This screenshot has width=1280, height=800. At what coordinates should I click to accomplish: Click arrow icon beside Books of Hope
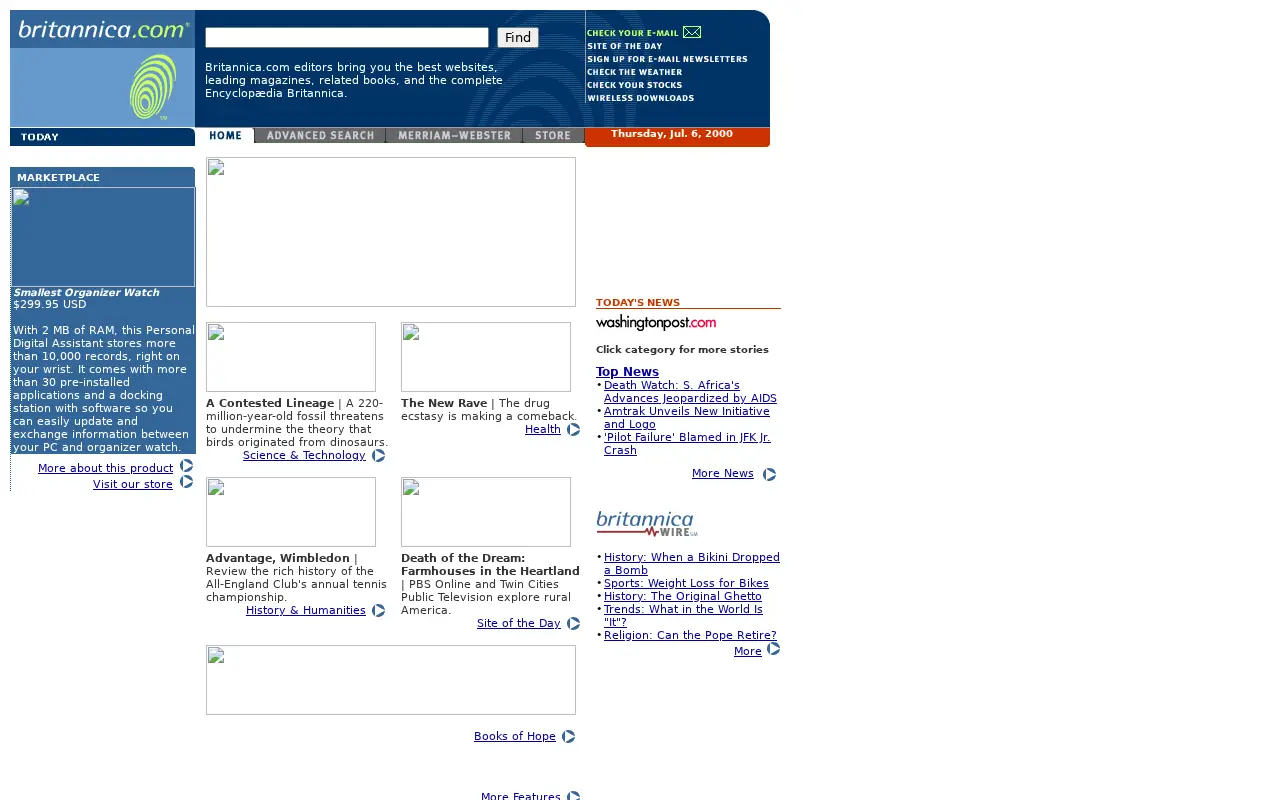click(568, 737)
